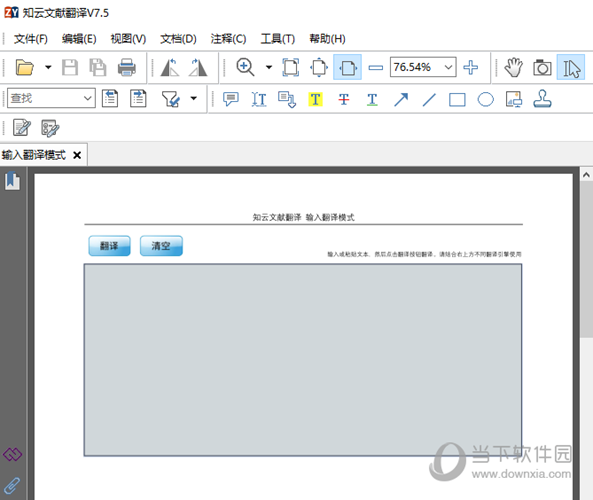Expand the open file dropdown arrow
Screen dimensions: 593x500
tap(48, 67)
